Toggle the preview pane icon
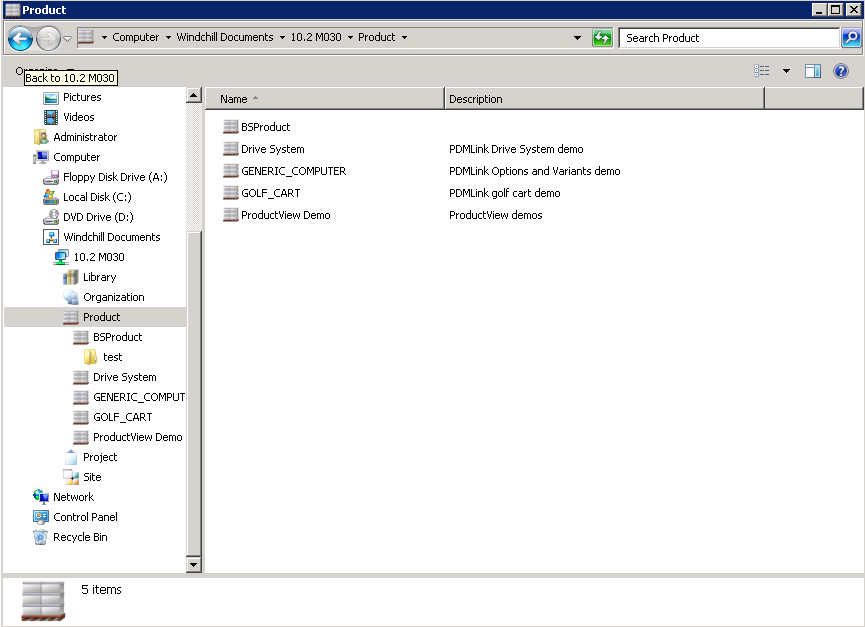 (813, 71)
